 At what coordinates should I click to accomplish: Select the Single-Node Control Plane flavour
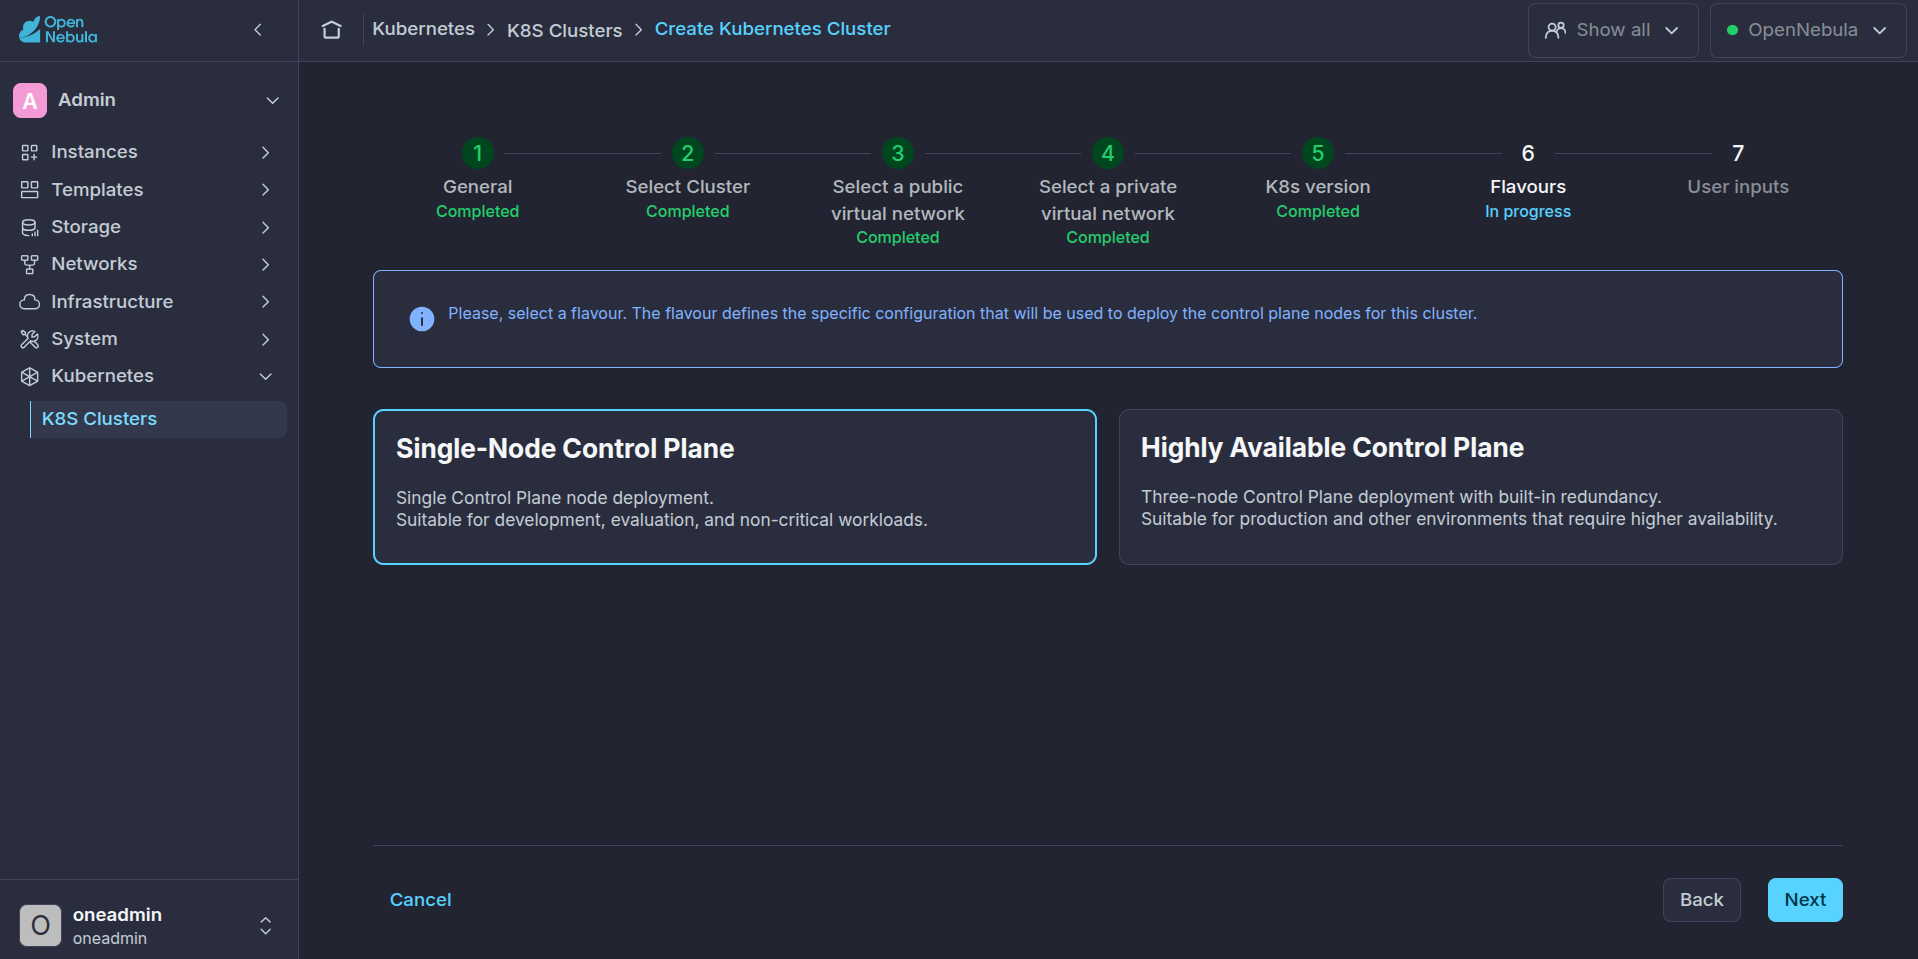[x=735, y=487]
